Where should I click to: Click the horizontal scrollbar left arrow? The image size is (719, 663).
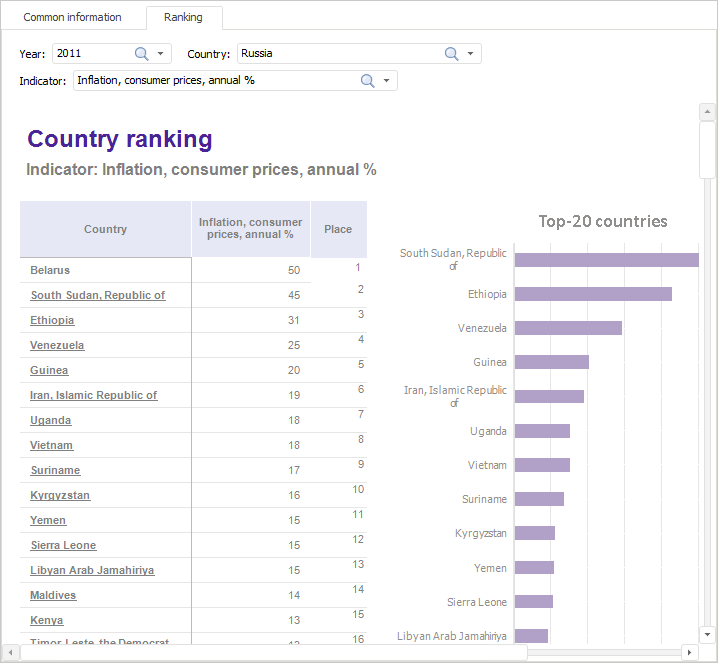coord(11,652)
